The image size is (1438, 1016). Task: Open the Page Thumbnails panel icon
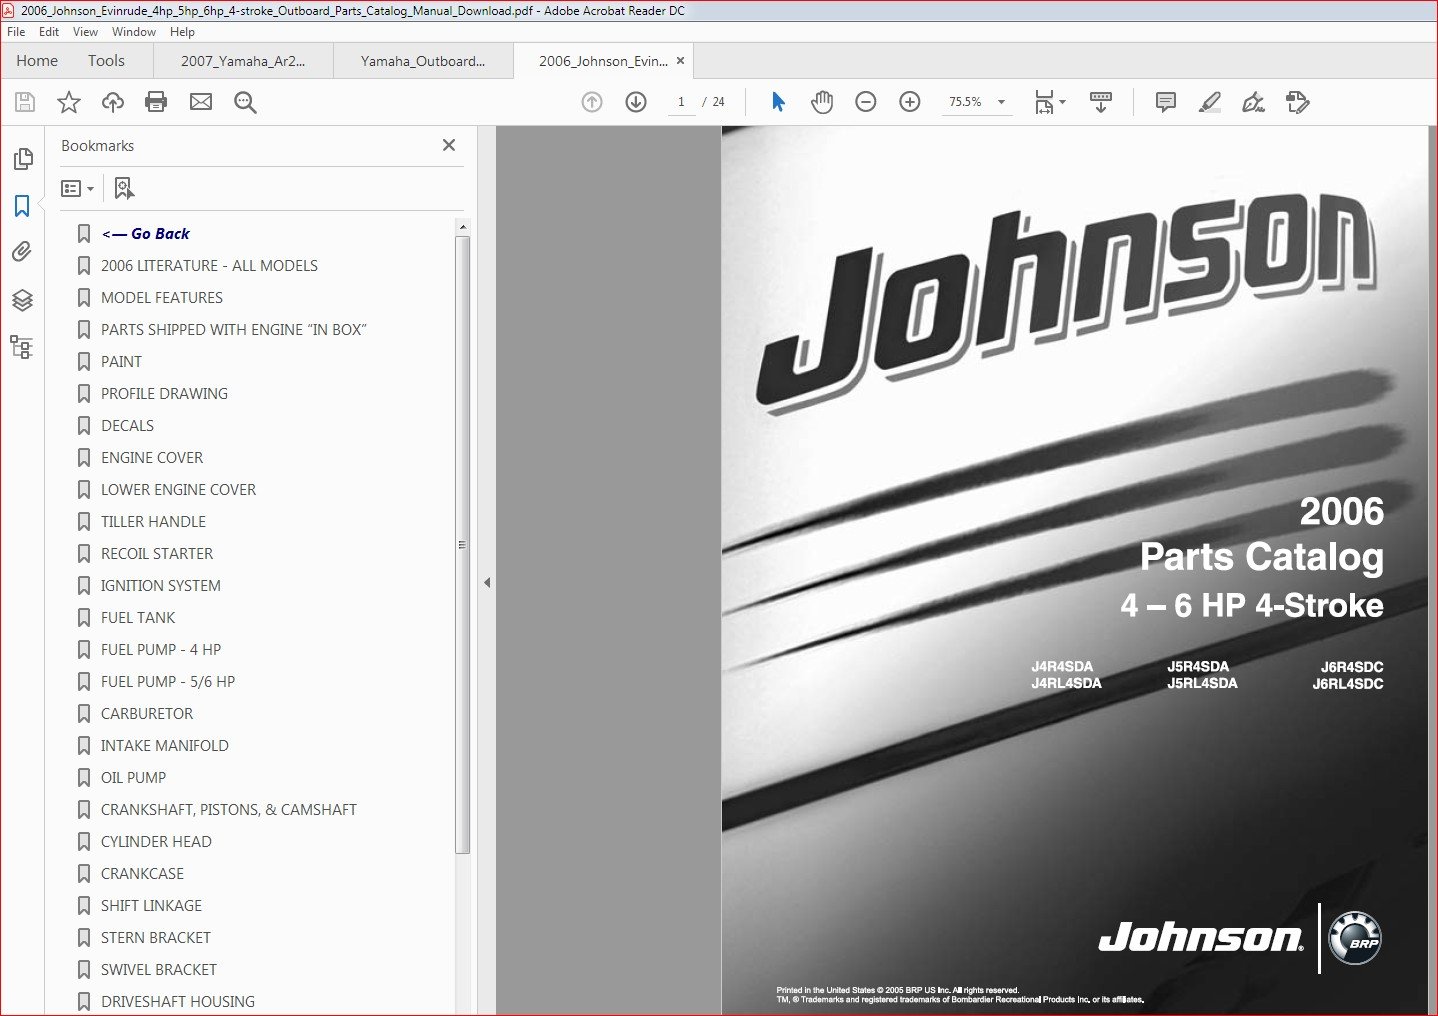click(23, 159)
